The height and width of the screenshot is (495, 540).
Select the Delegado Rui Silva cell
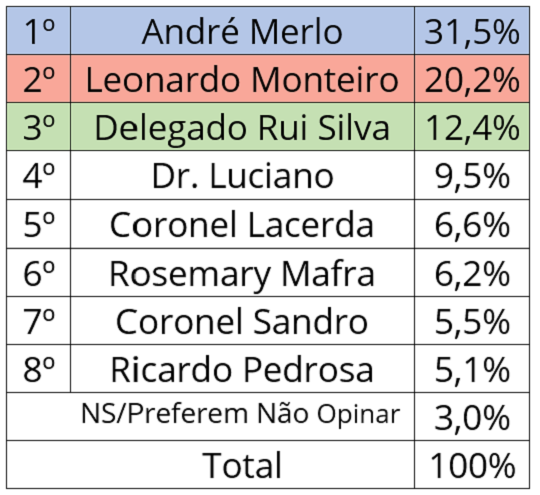point(242,127)
